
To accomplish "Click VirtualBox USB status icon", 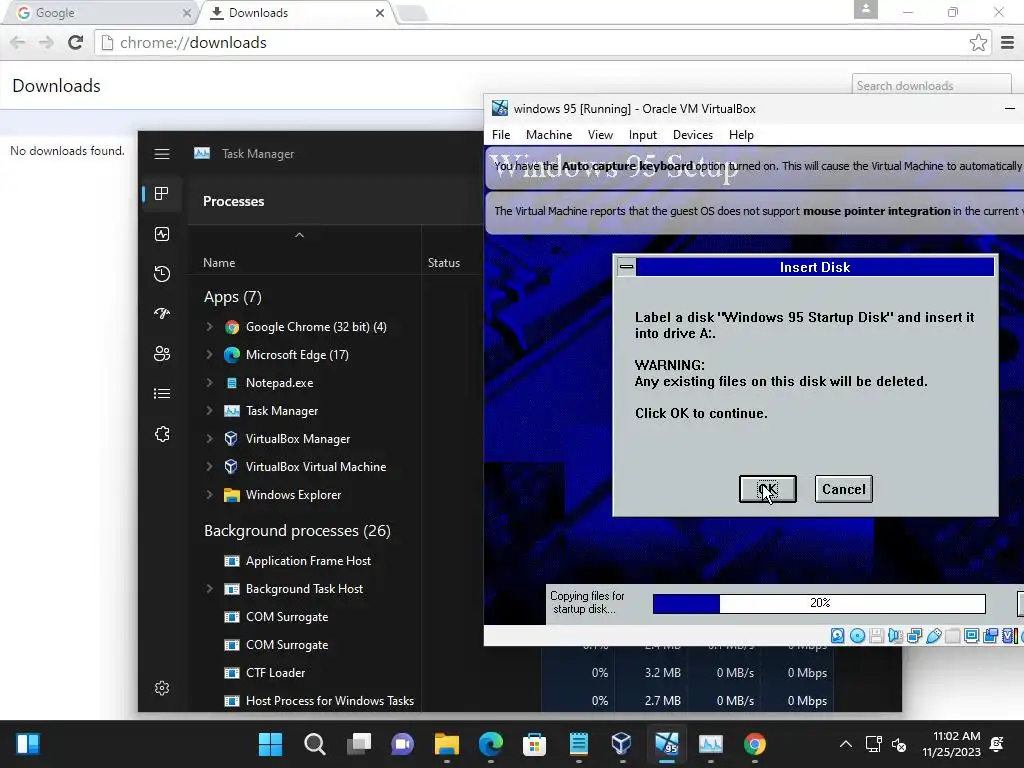I will (933, 635).
